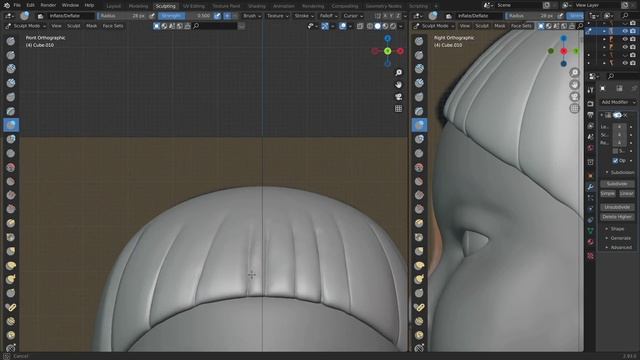Open the Falloff dropdown
The height and width of the screenshot is (360, 640).
328,16
